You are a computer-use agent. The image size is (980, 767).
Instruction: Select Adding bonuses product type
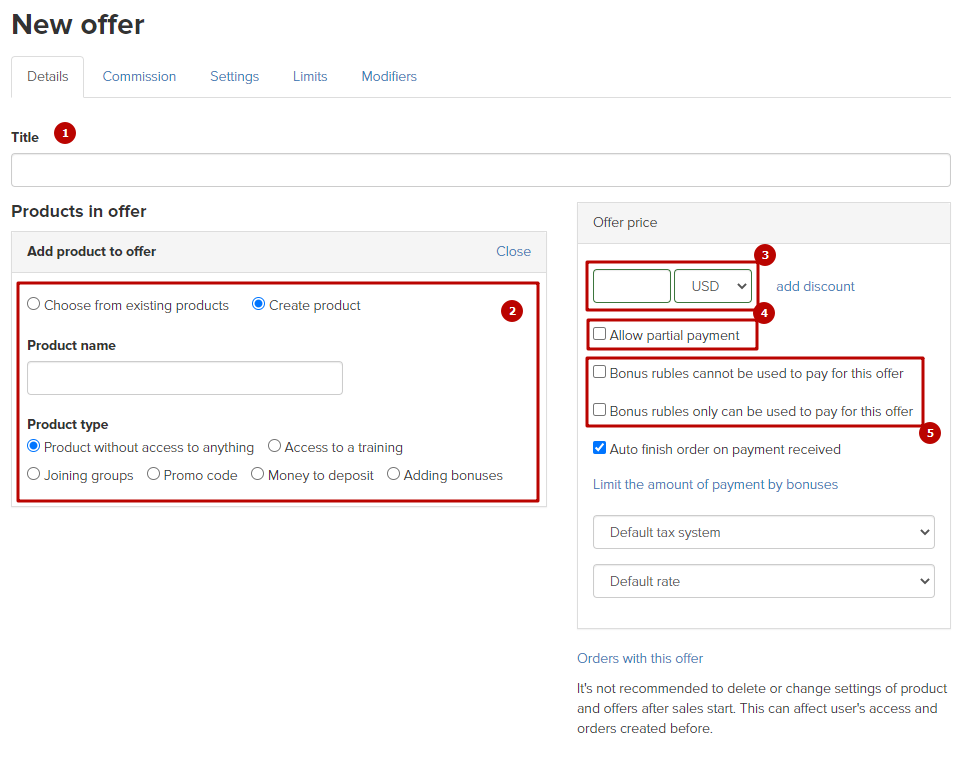click(x=393, y=474)
